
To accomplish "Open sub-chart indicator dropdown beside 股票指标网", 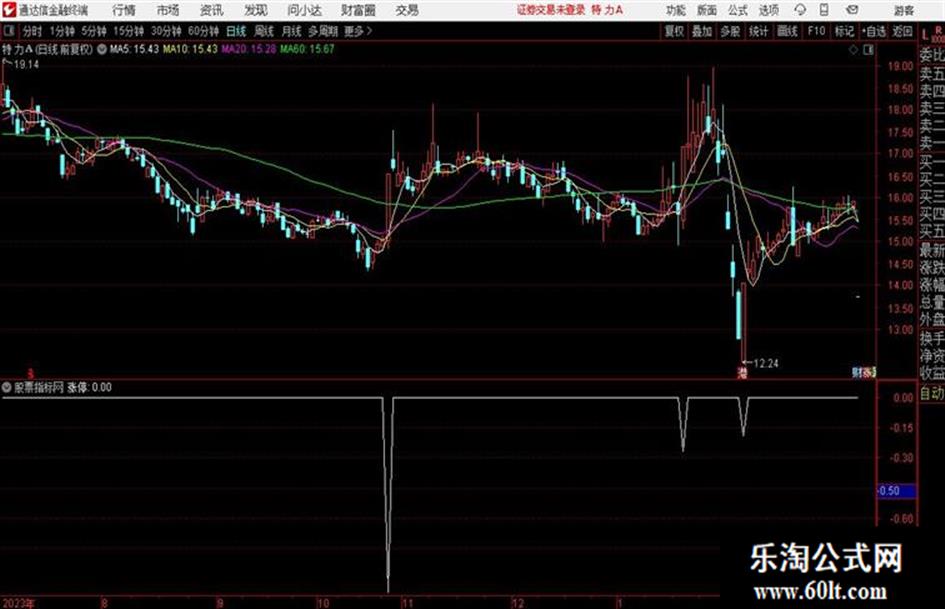I will 7,388.
